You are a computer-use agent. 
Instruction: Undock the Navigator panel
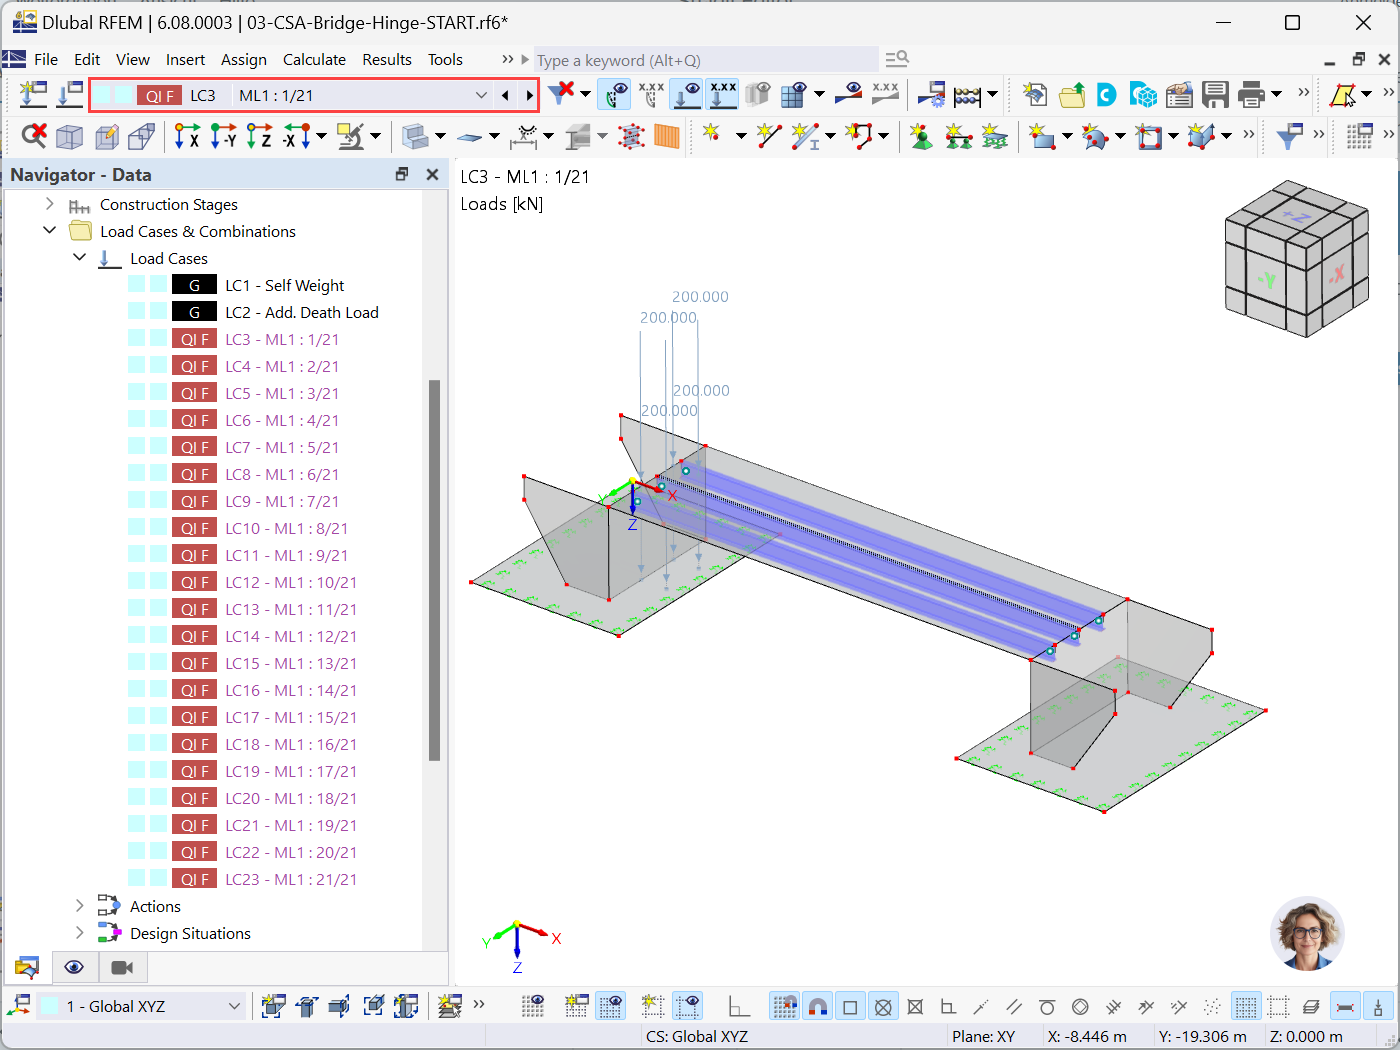coord(402,174)
